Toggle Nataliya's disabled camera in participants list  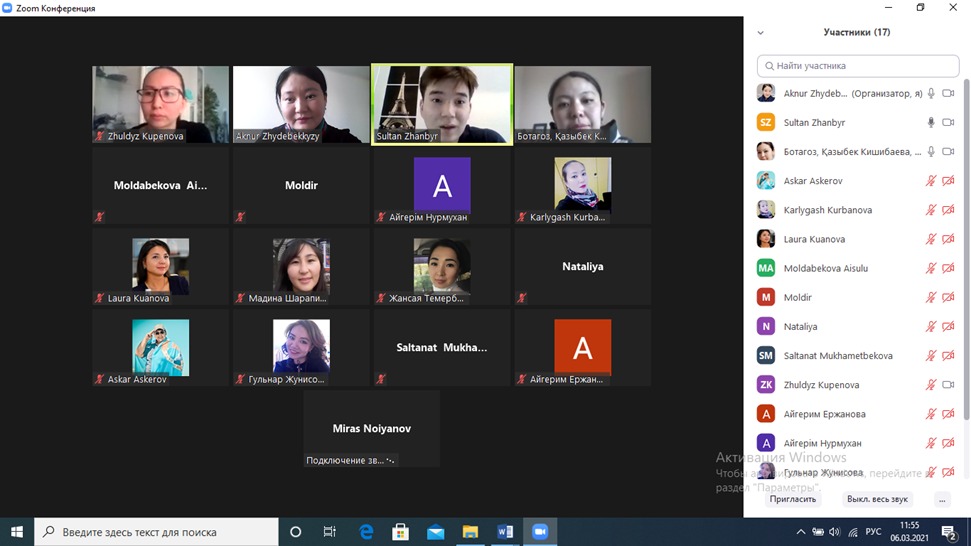[x=948, y=327]
